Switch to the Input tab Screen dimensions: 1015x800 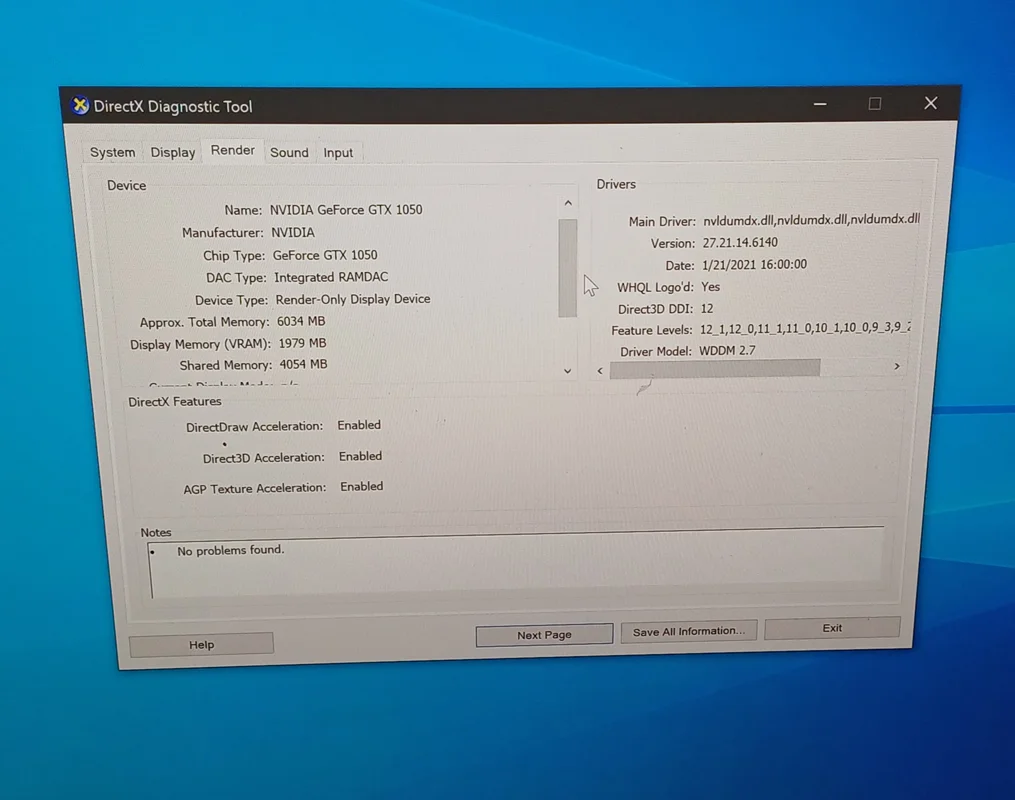point(338,153)
